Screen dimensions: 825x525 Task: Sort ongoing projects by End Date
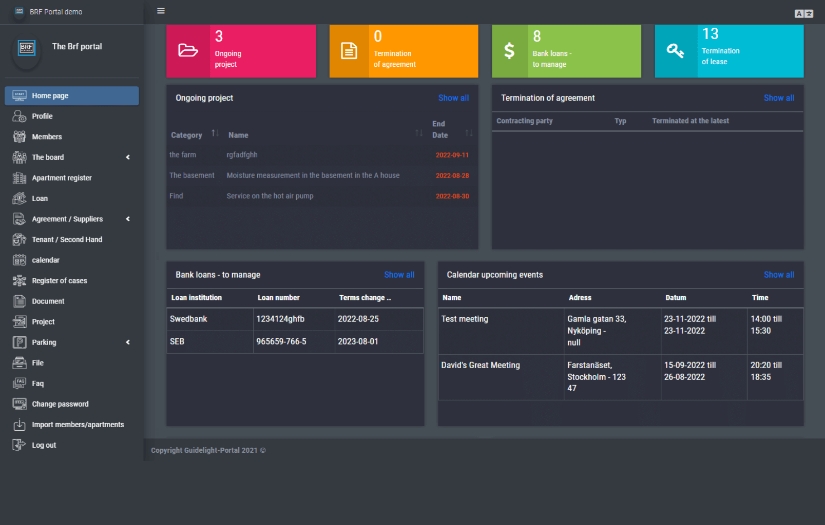click(x=469, y=134)
